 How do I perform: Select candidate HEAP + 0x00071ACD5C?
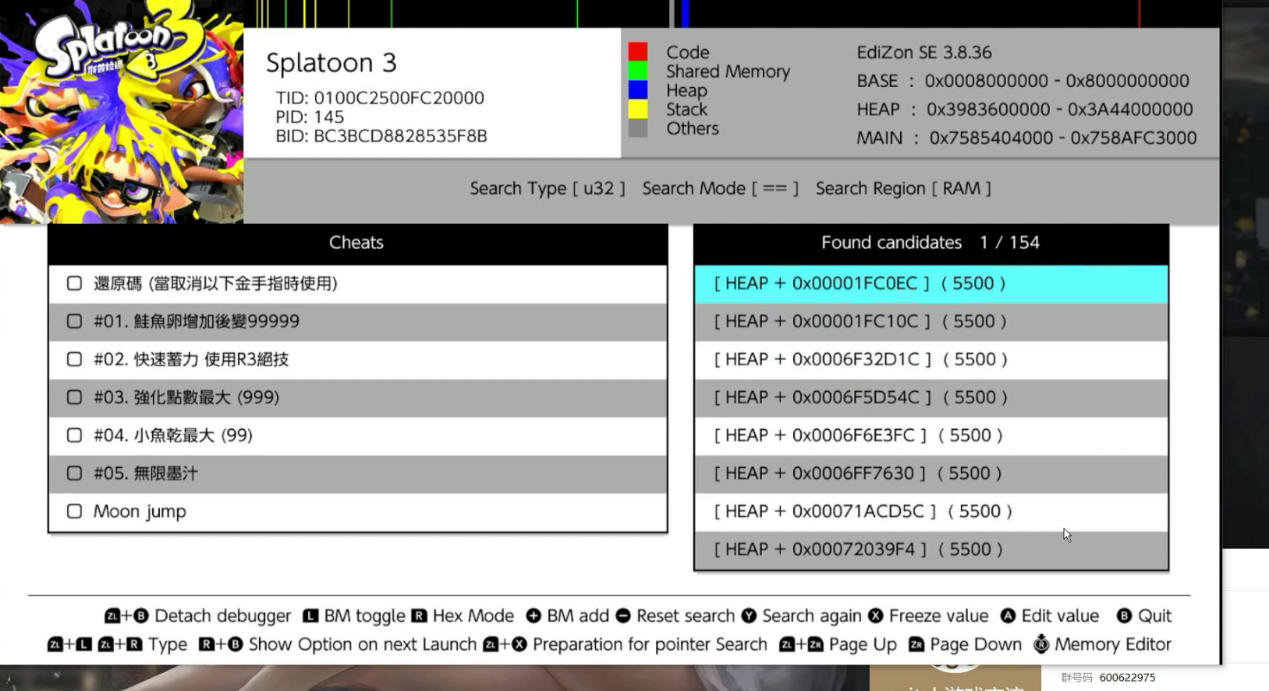tap(931, 512)
